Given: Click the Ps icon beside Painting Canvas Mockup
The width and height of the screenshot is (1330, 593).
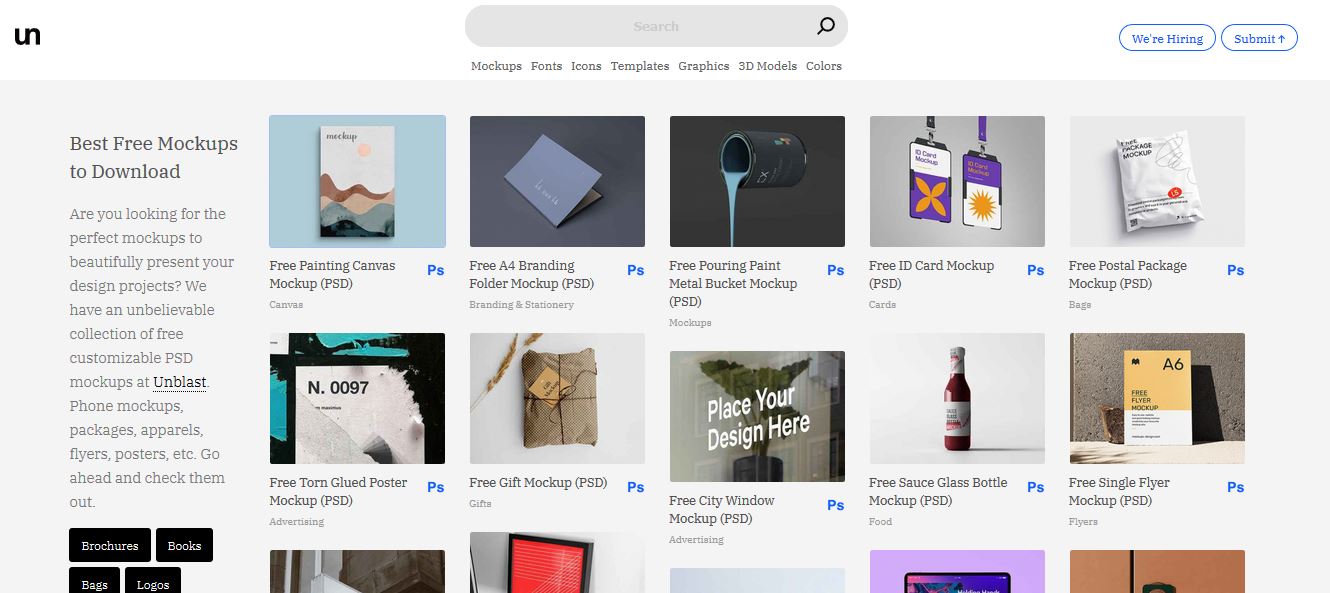Looking at the screenshot, I should click(x=436, y=270).
